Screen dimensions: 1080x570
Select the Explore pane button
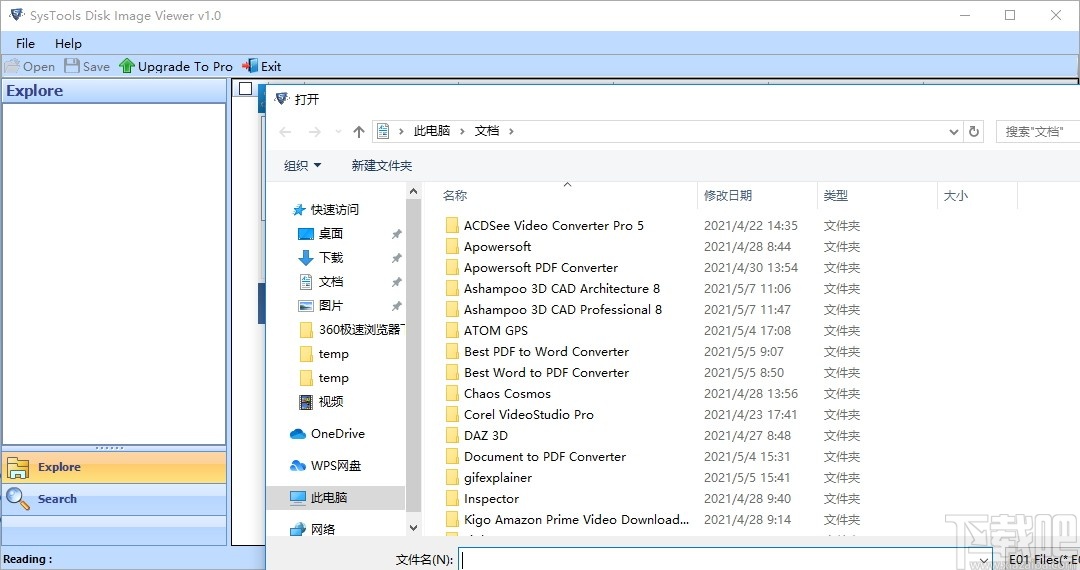(114, 467)
